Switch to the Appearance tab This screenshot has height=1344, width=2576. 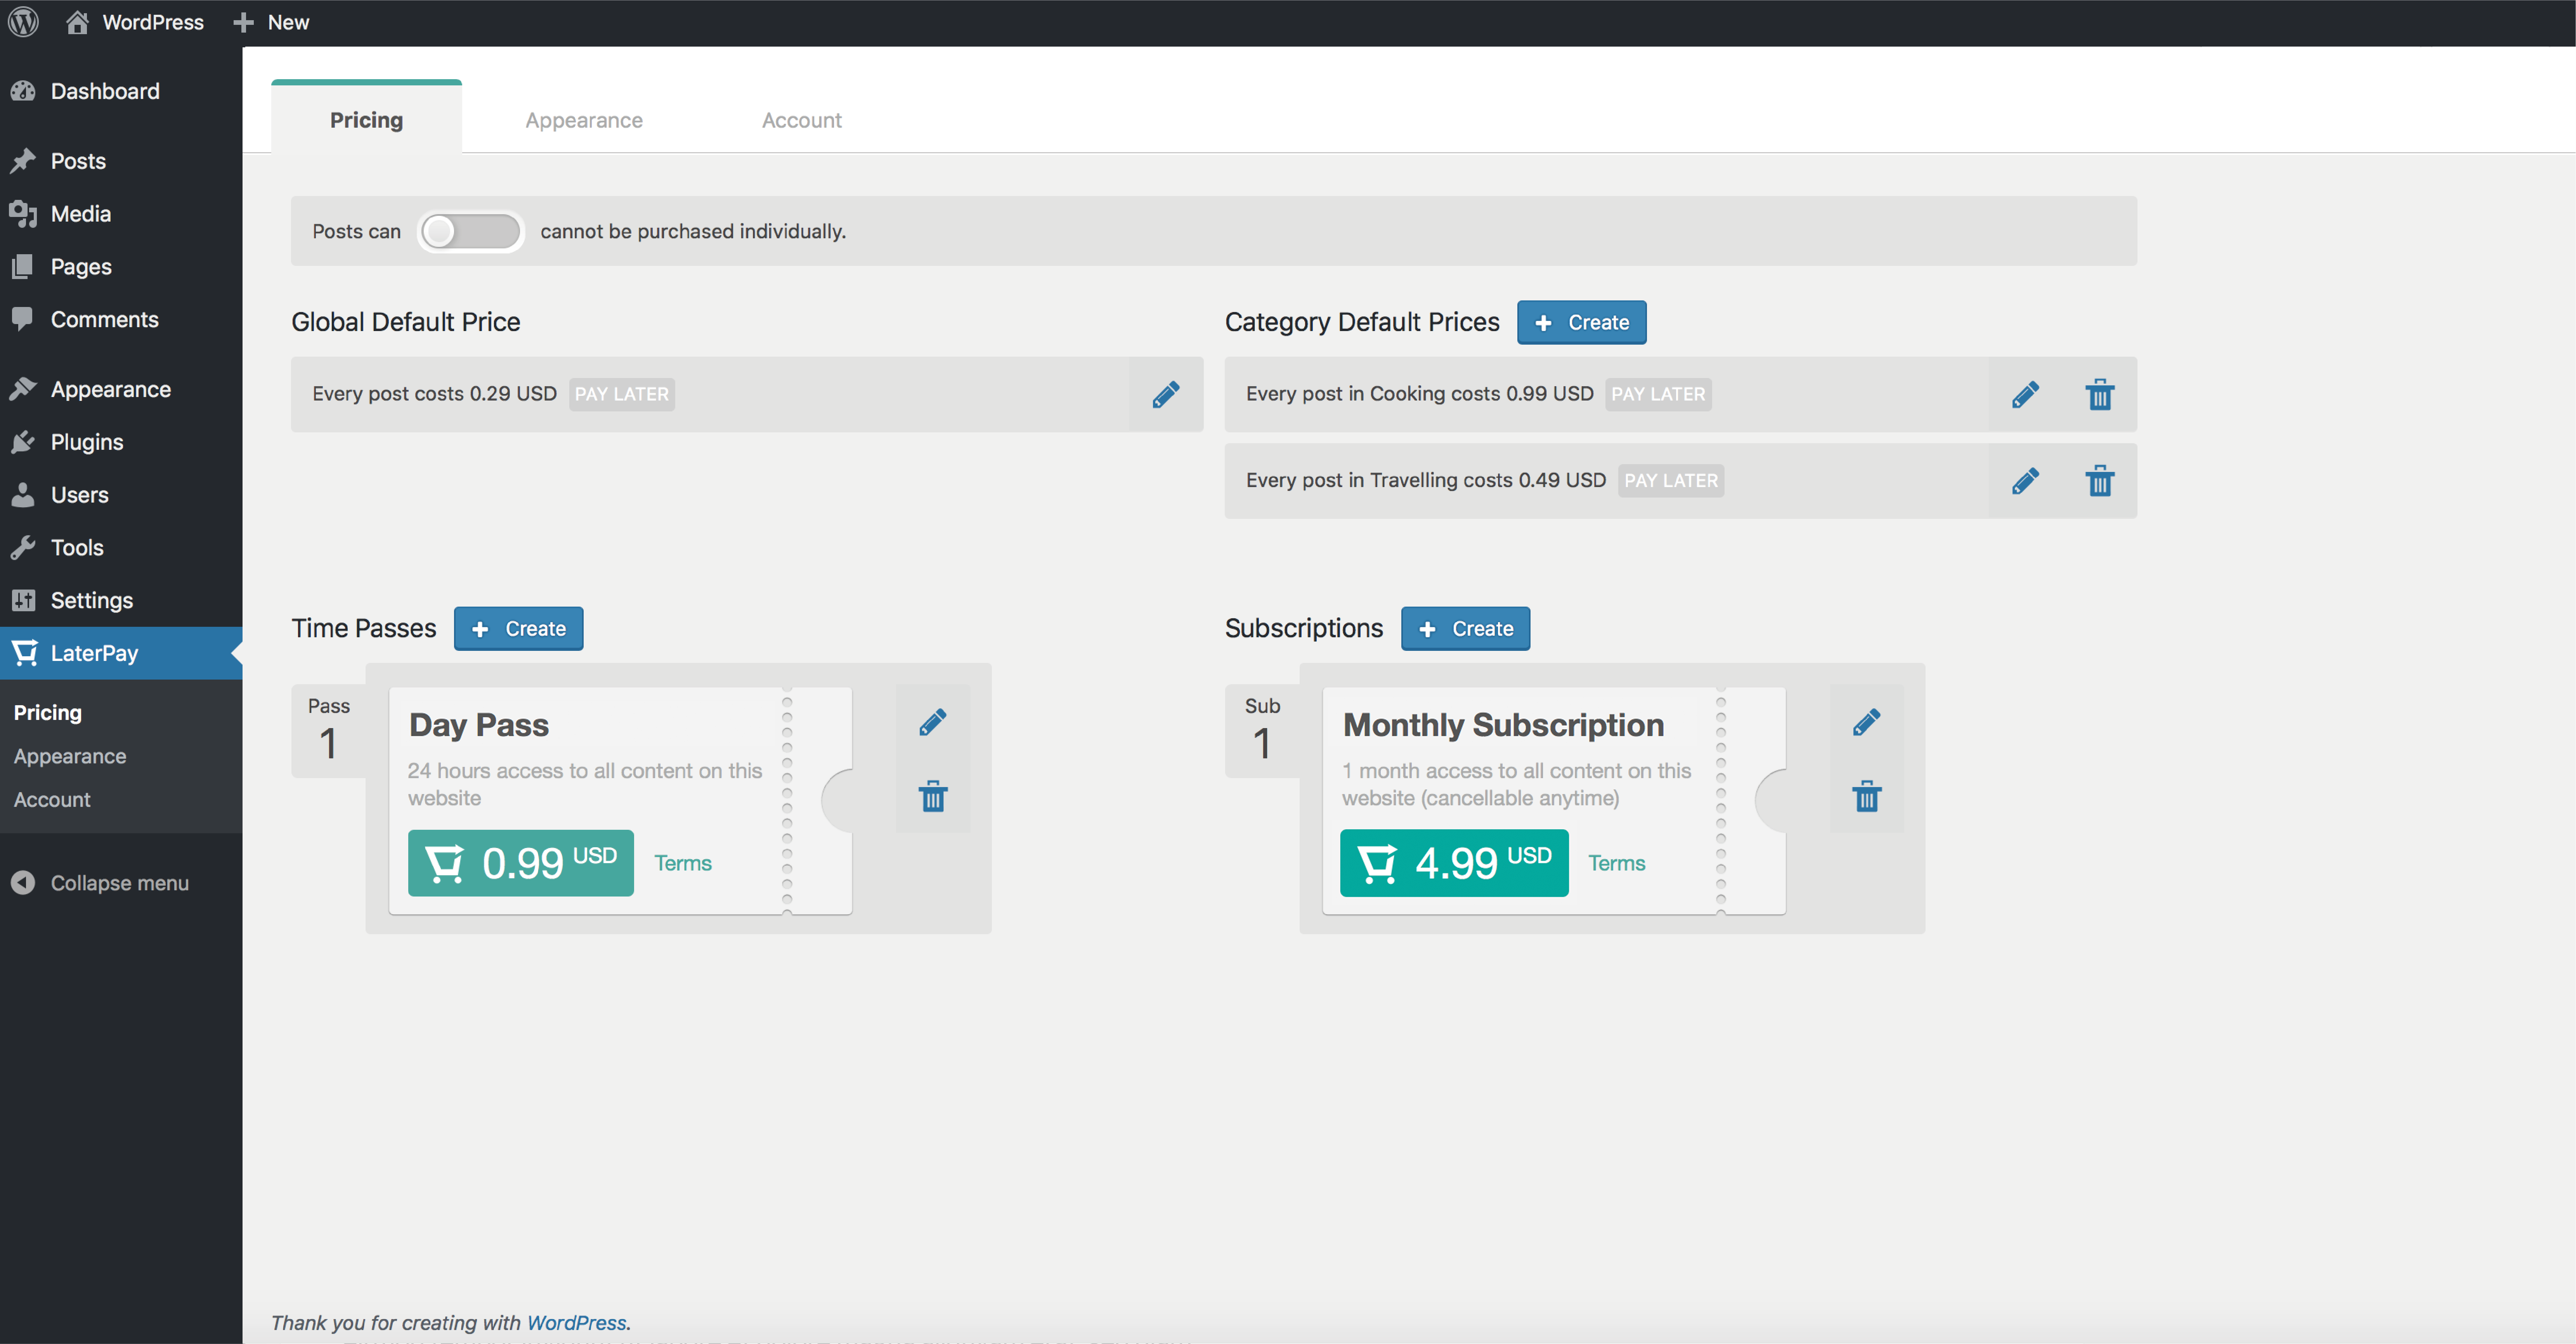(x=584, y=120)
